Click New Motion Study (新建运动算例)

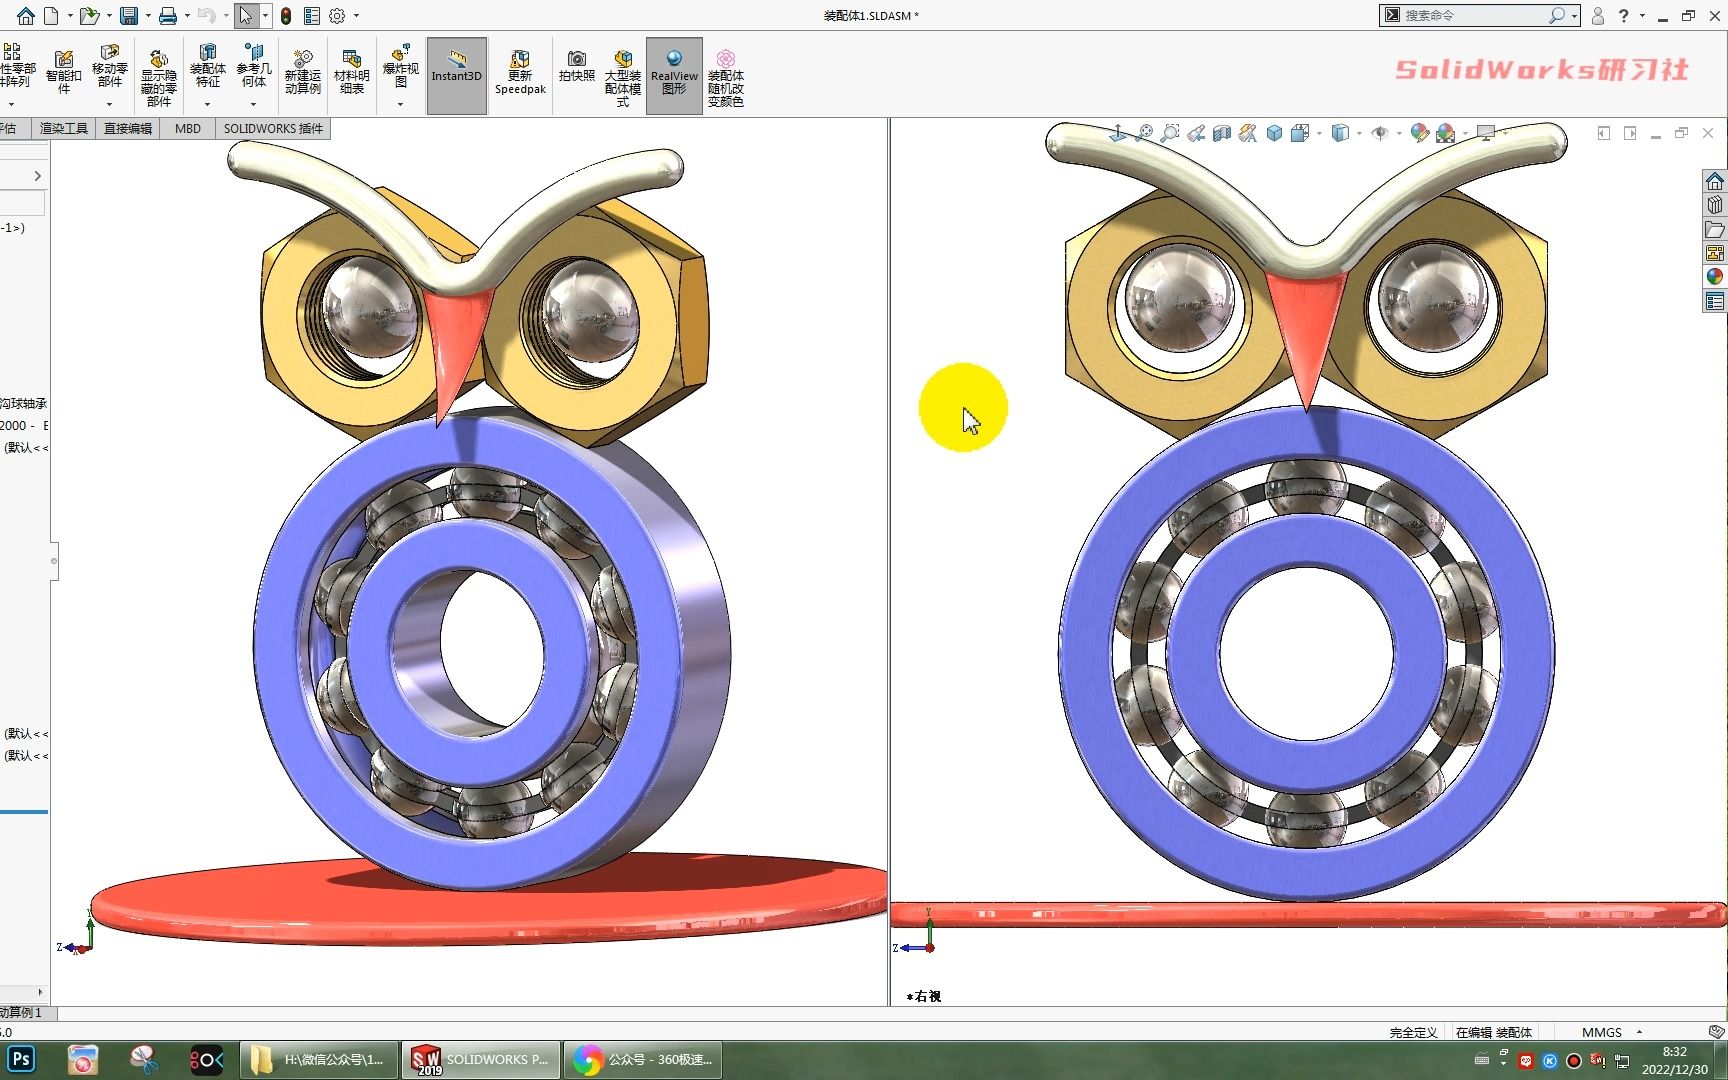coord(303,73)
